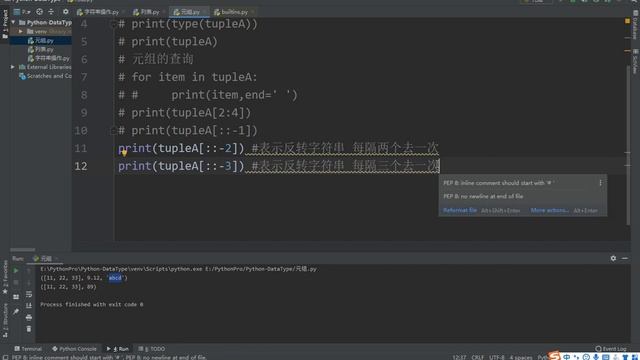Screen dimensions: 640x360
Task: Select 列表.py in Project tree
Action: 41,49
